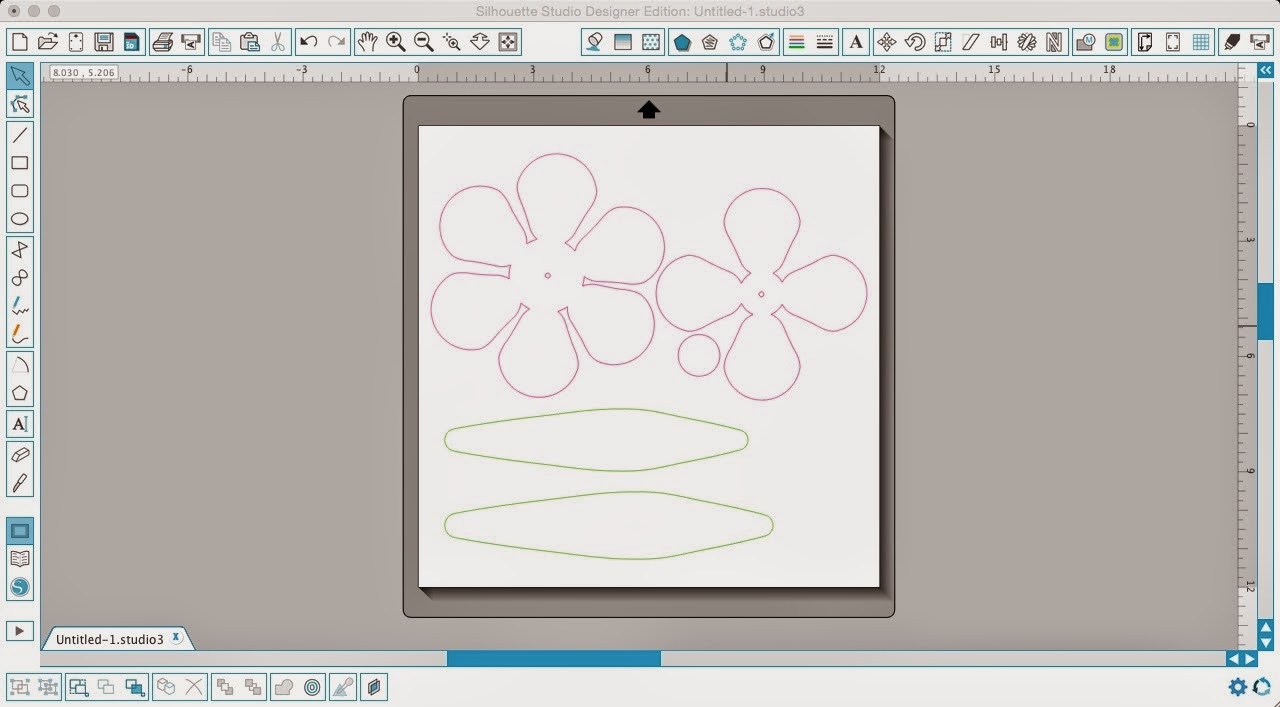Cut selection with the scissors icon
Viewport: 1280px width, 707px height.
[x=278, y=42]
